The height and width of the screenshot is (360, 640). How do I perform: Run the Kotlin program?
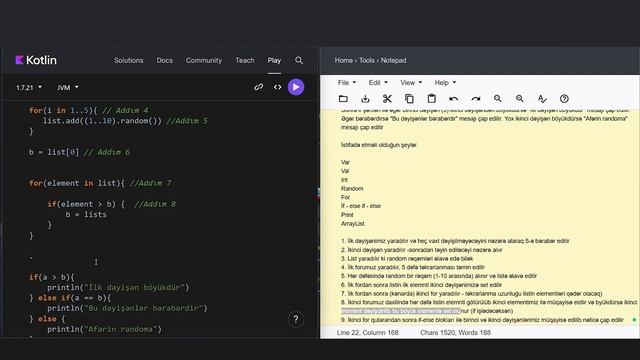pyautogui.click(x=296, y=87)
